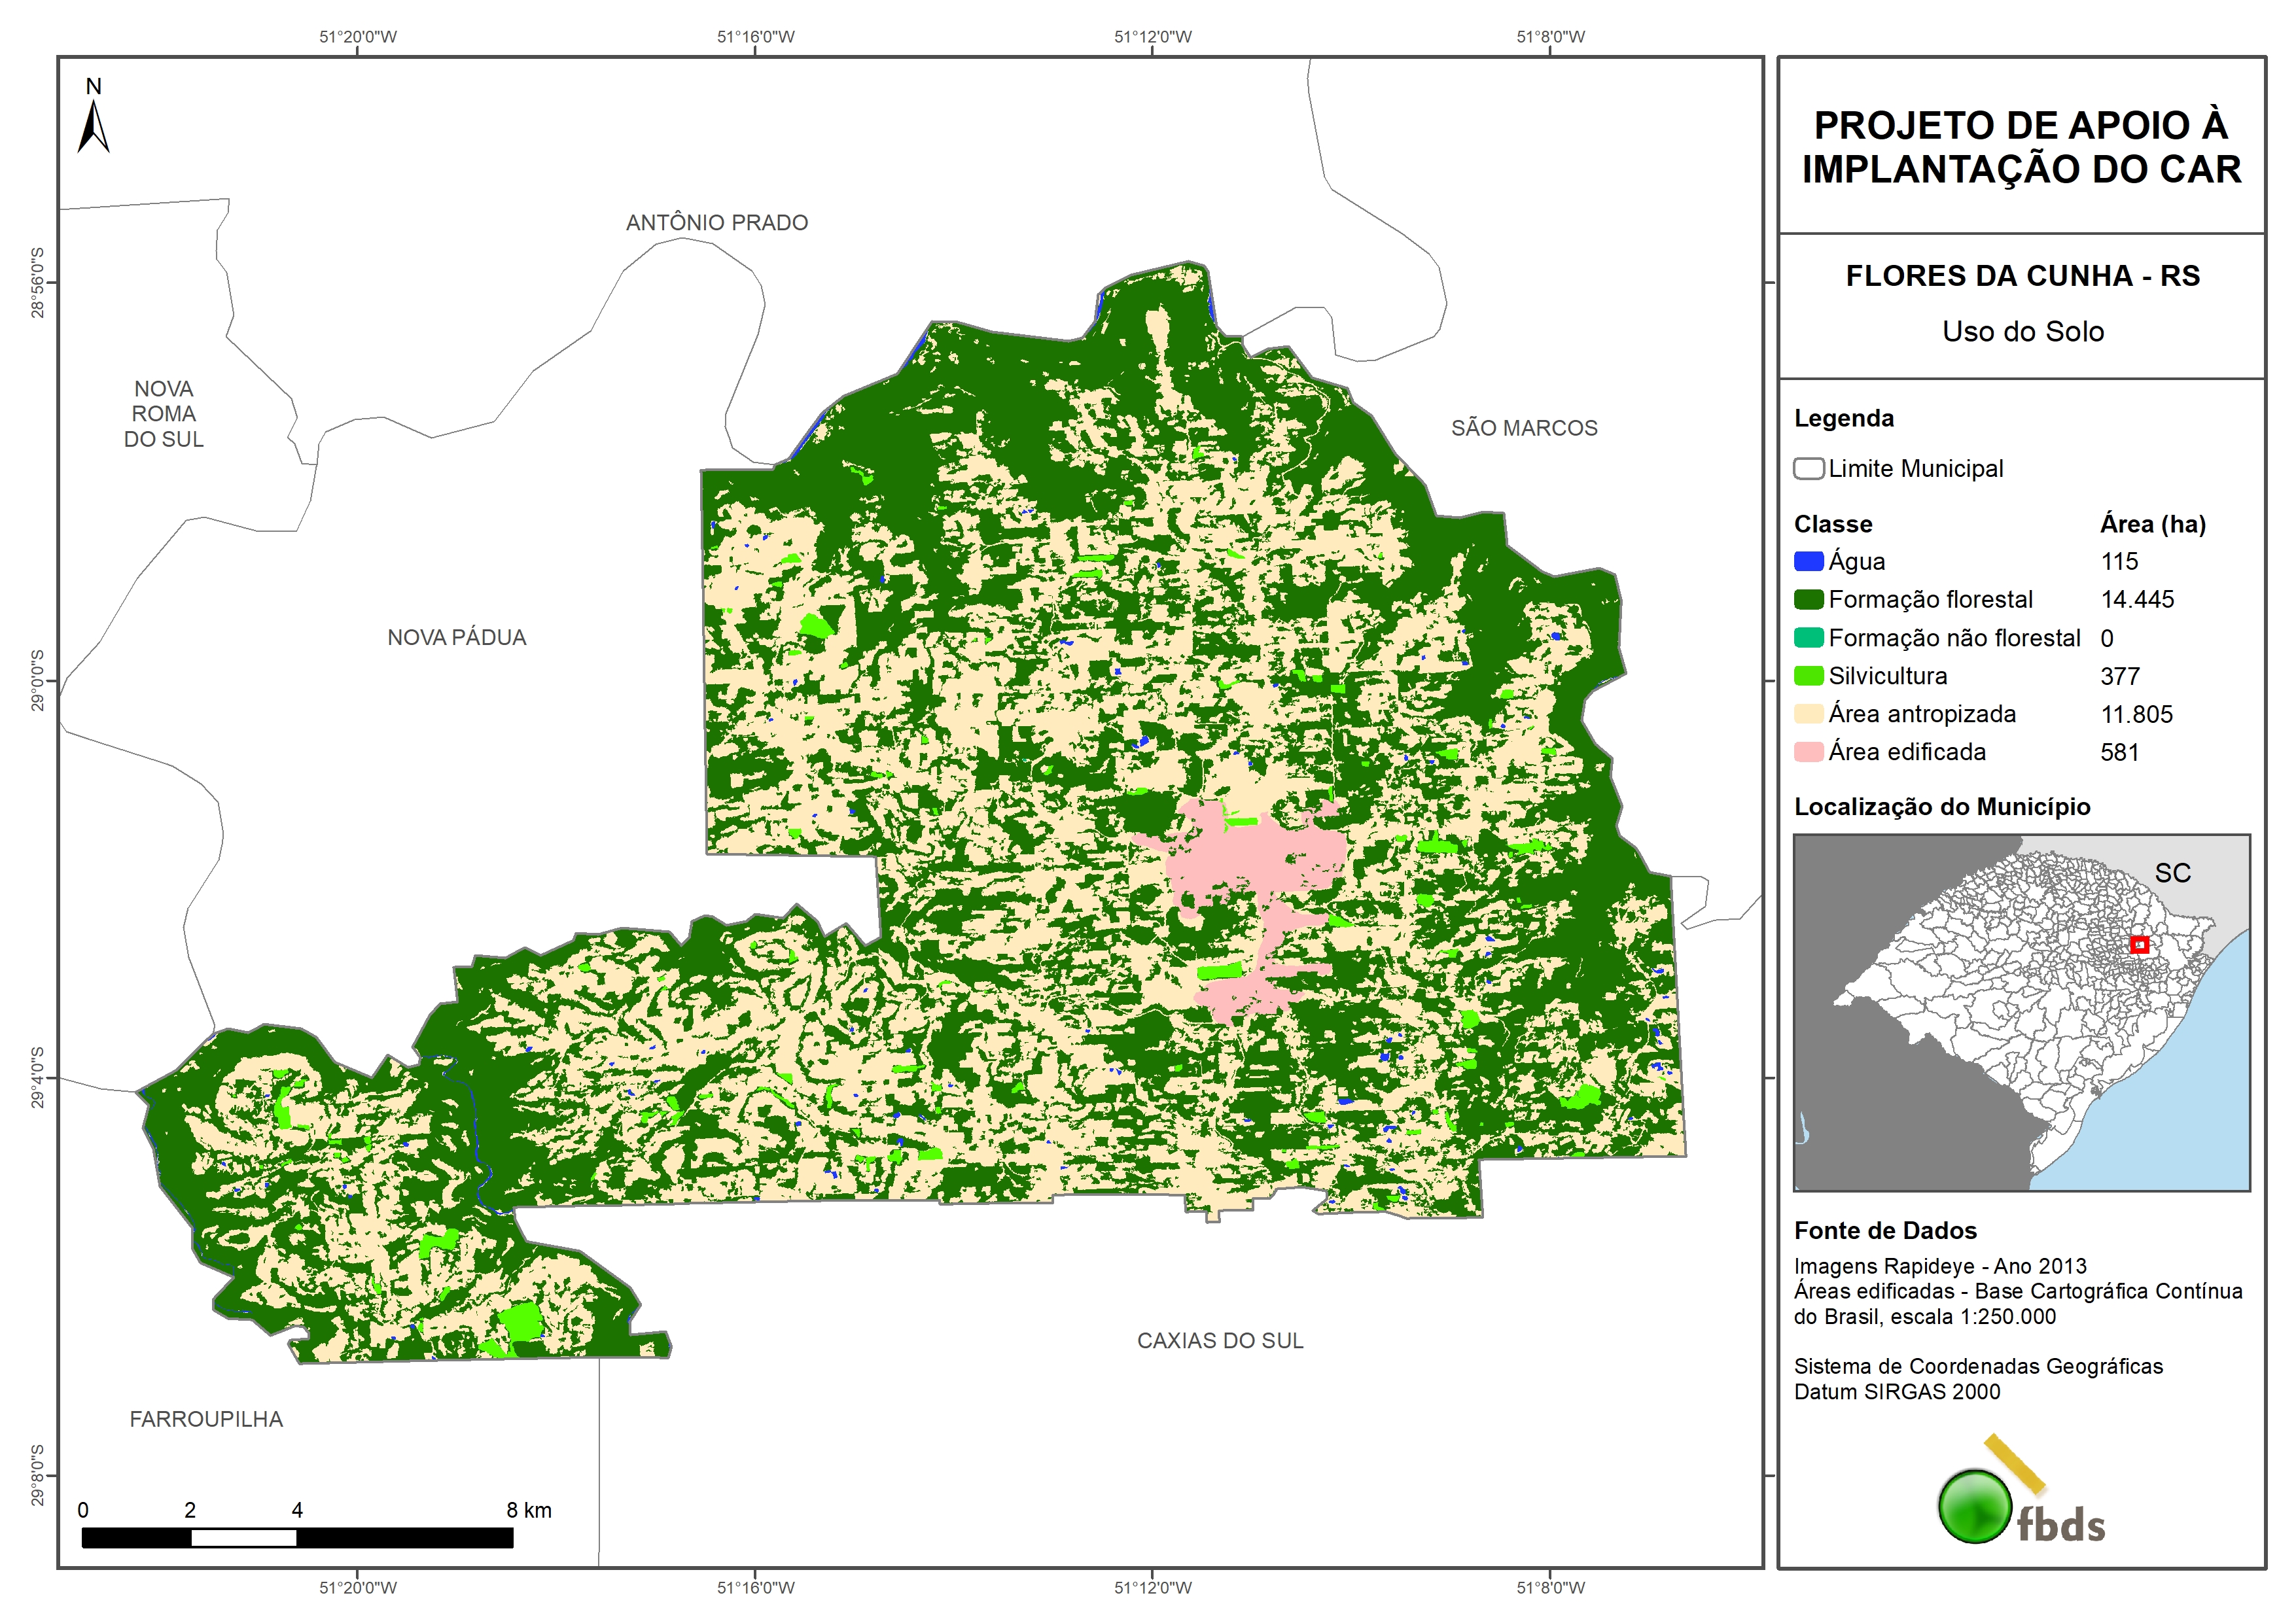
Task: Click the Formação não florestal teal swatch
Action: (1808, 638)
